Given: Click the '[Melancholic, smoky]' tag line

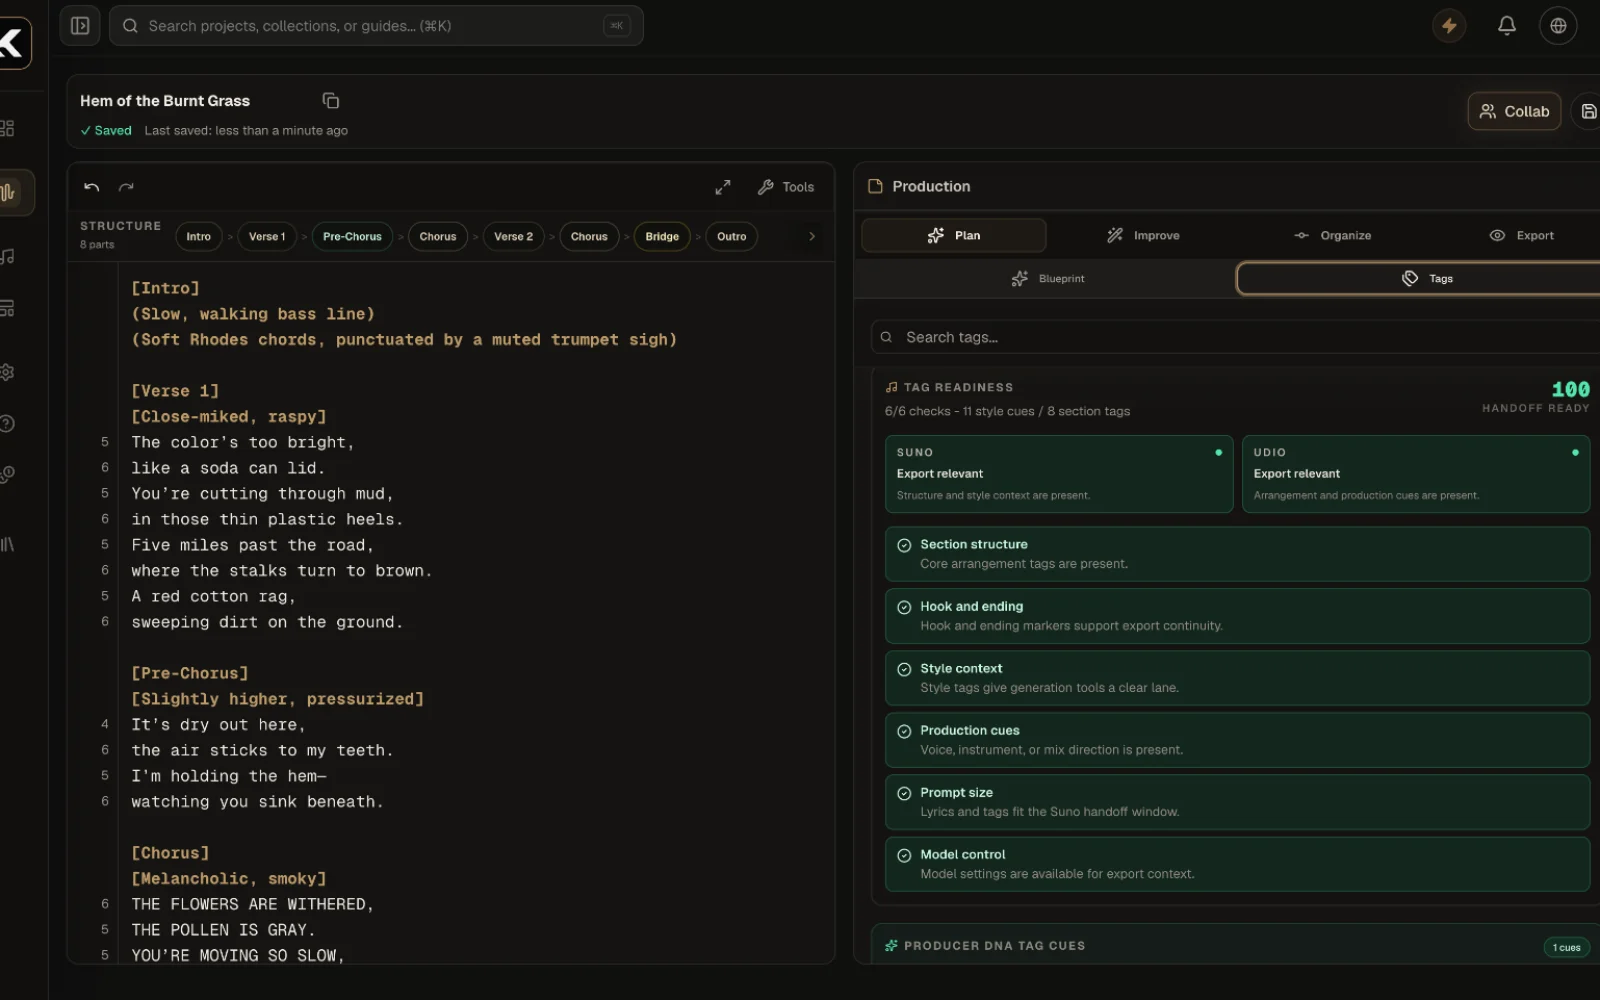Looking at the screenshot, I should click(229, 879).
